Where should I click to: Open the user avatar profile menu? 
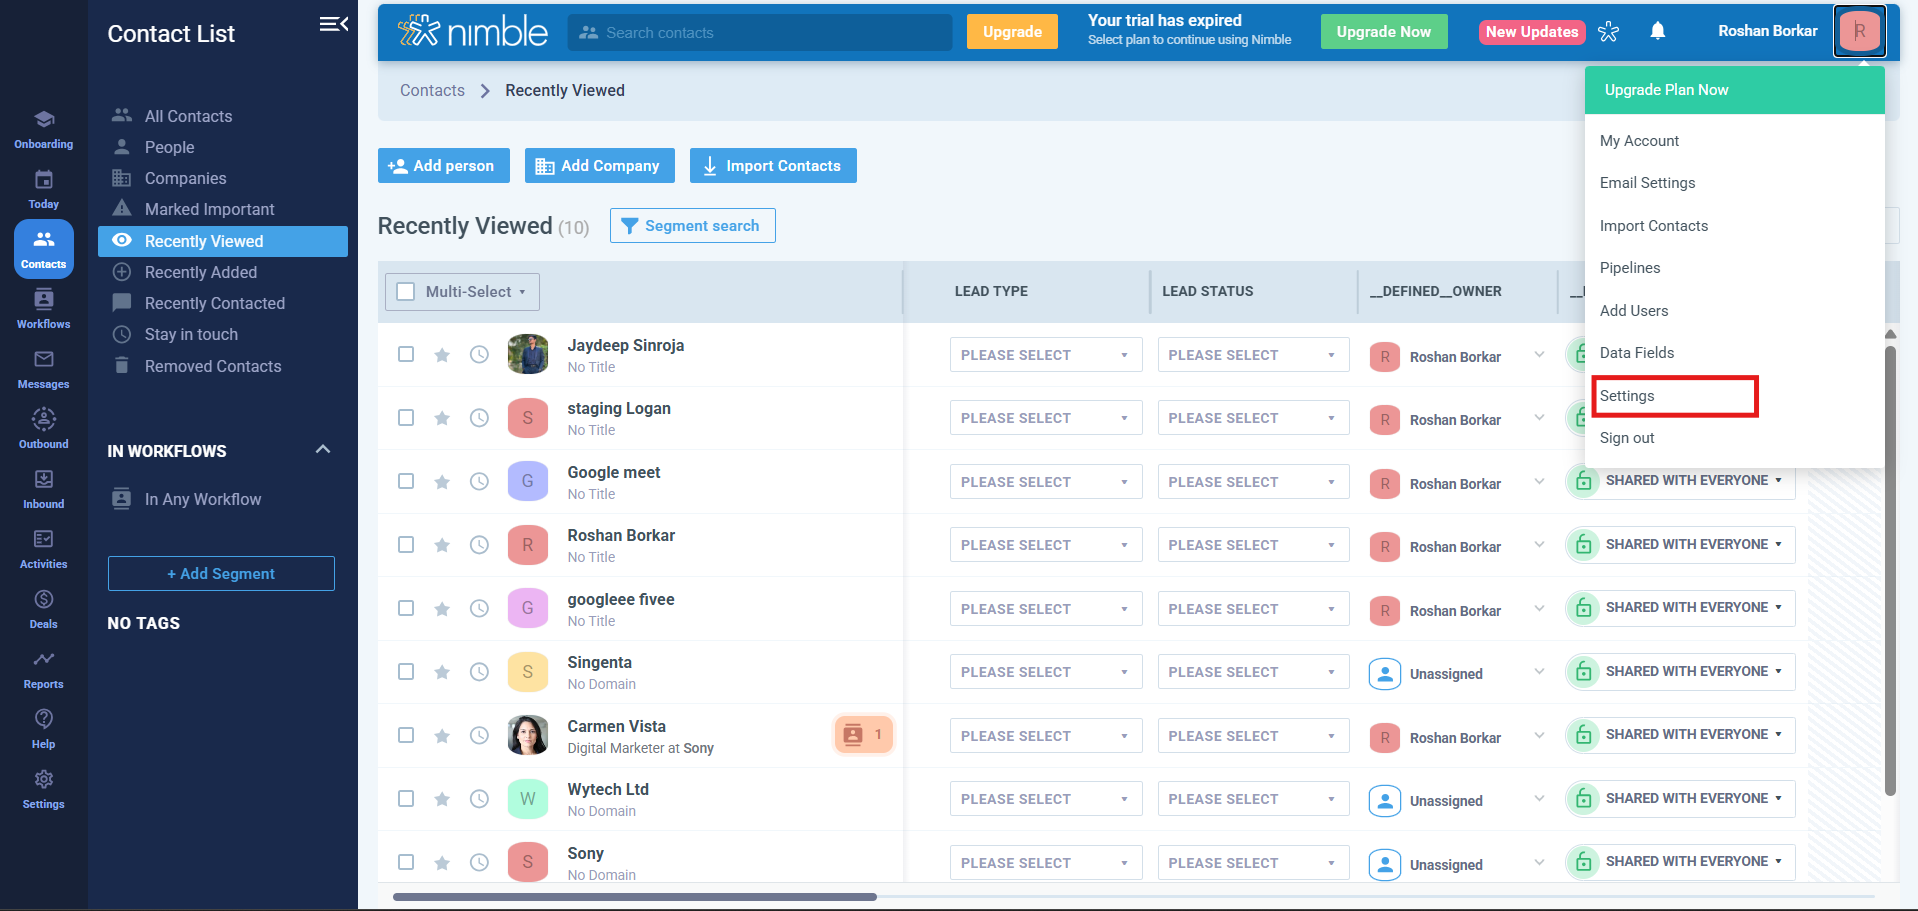point(1859,31)
